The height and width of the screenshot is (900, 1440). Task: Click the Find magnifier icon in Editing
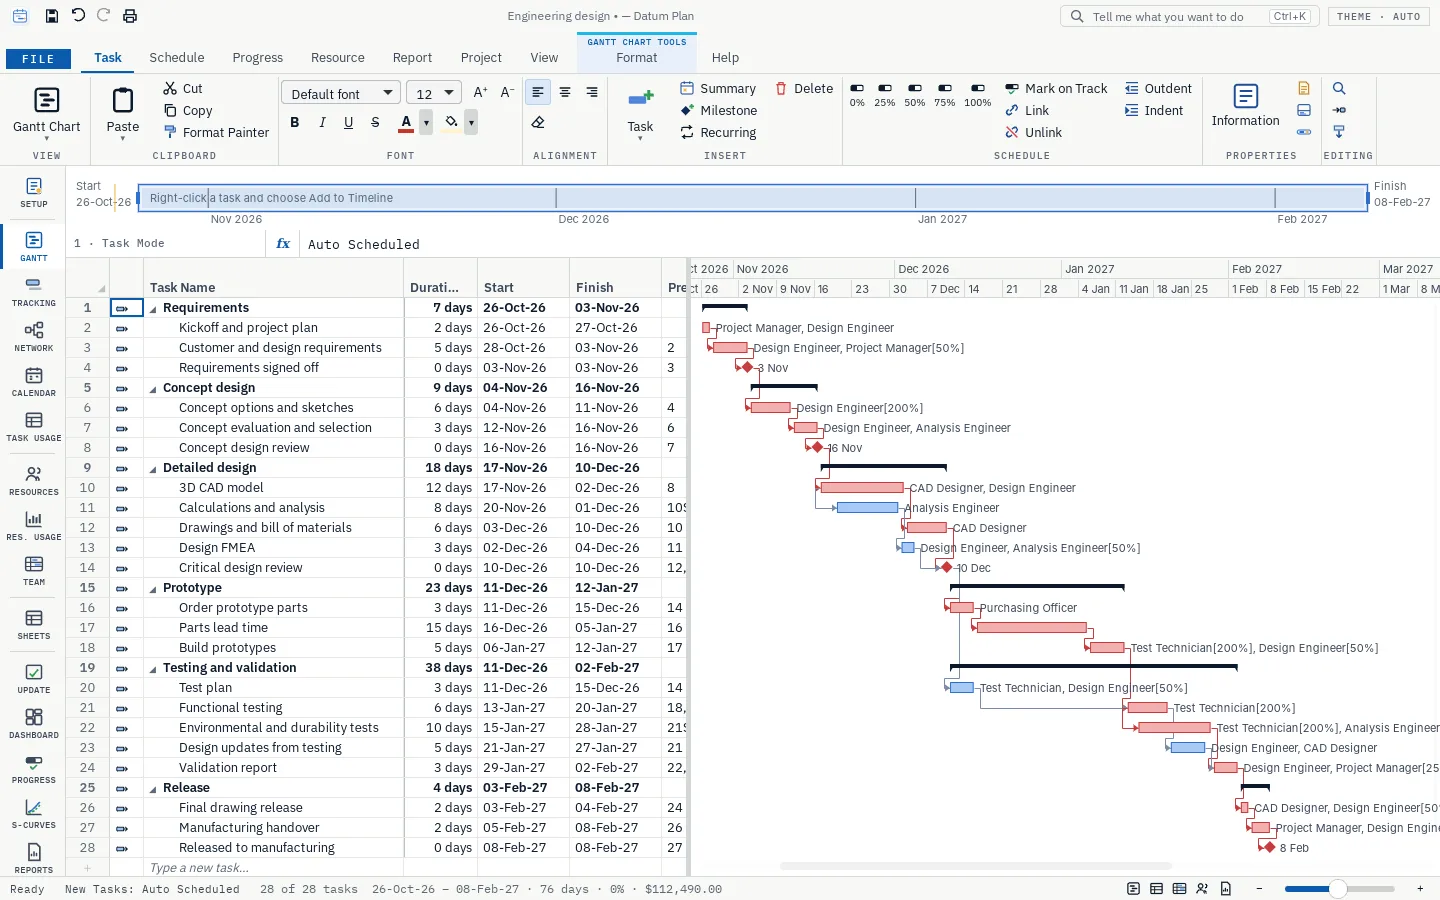(x=1339, y=88)
